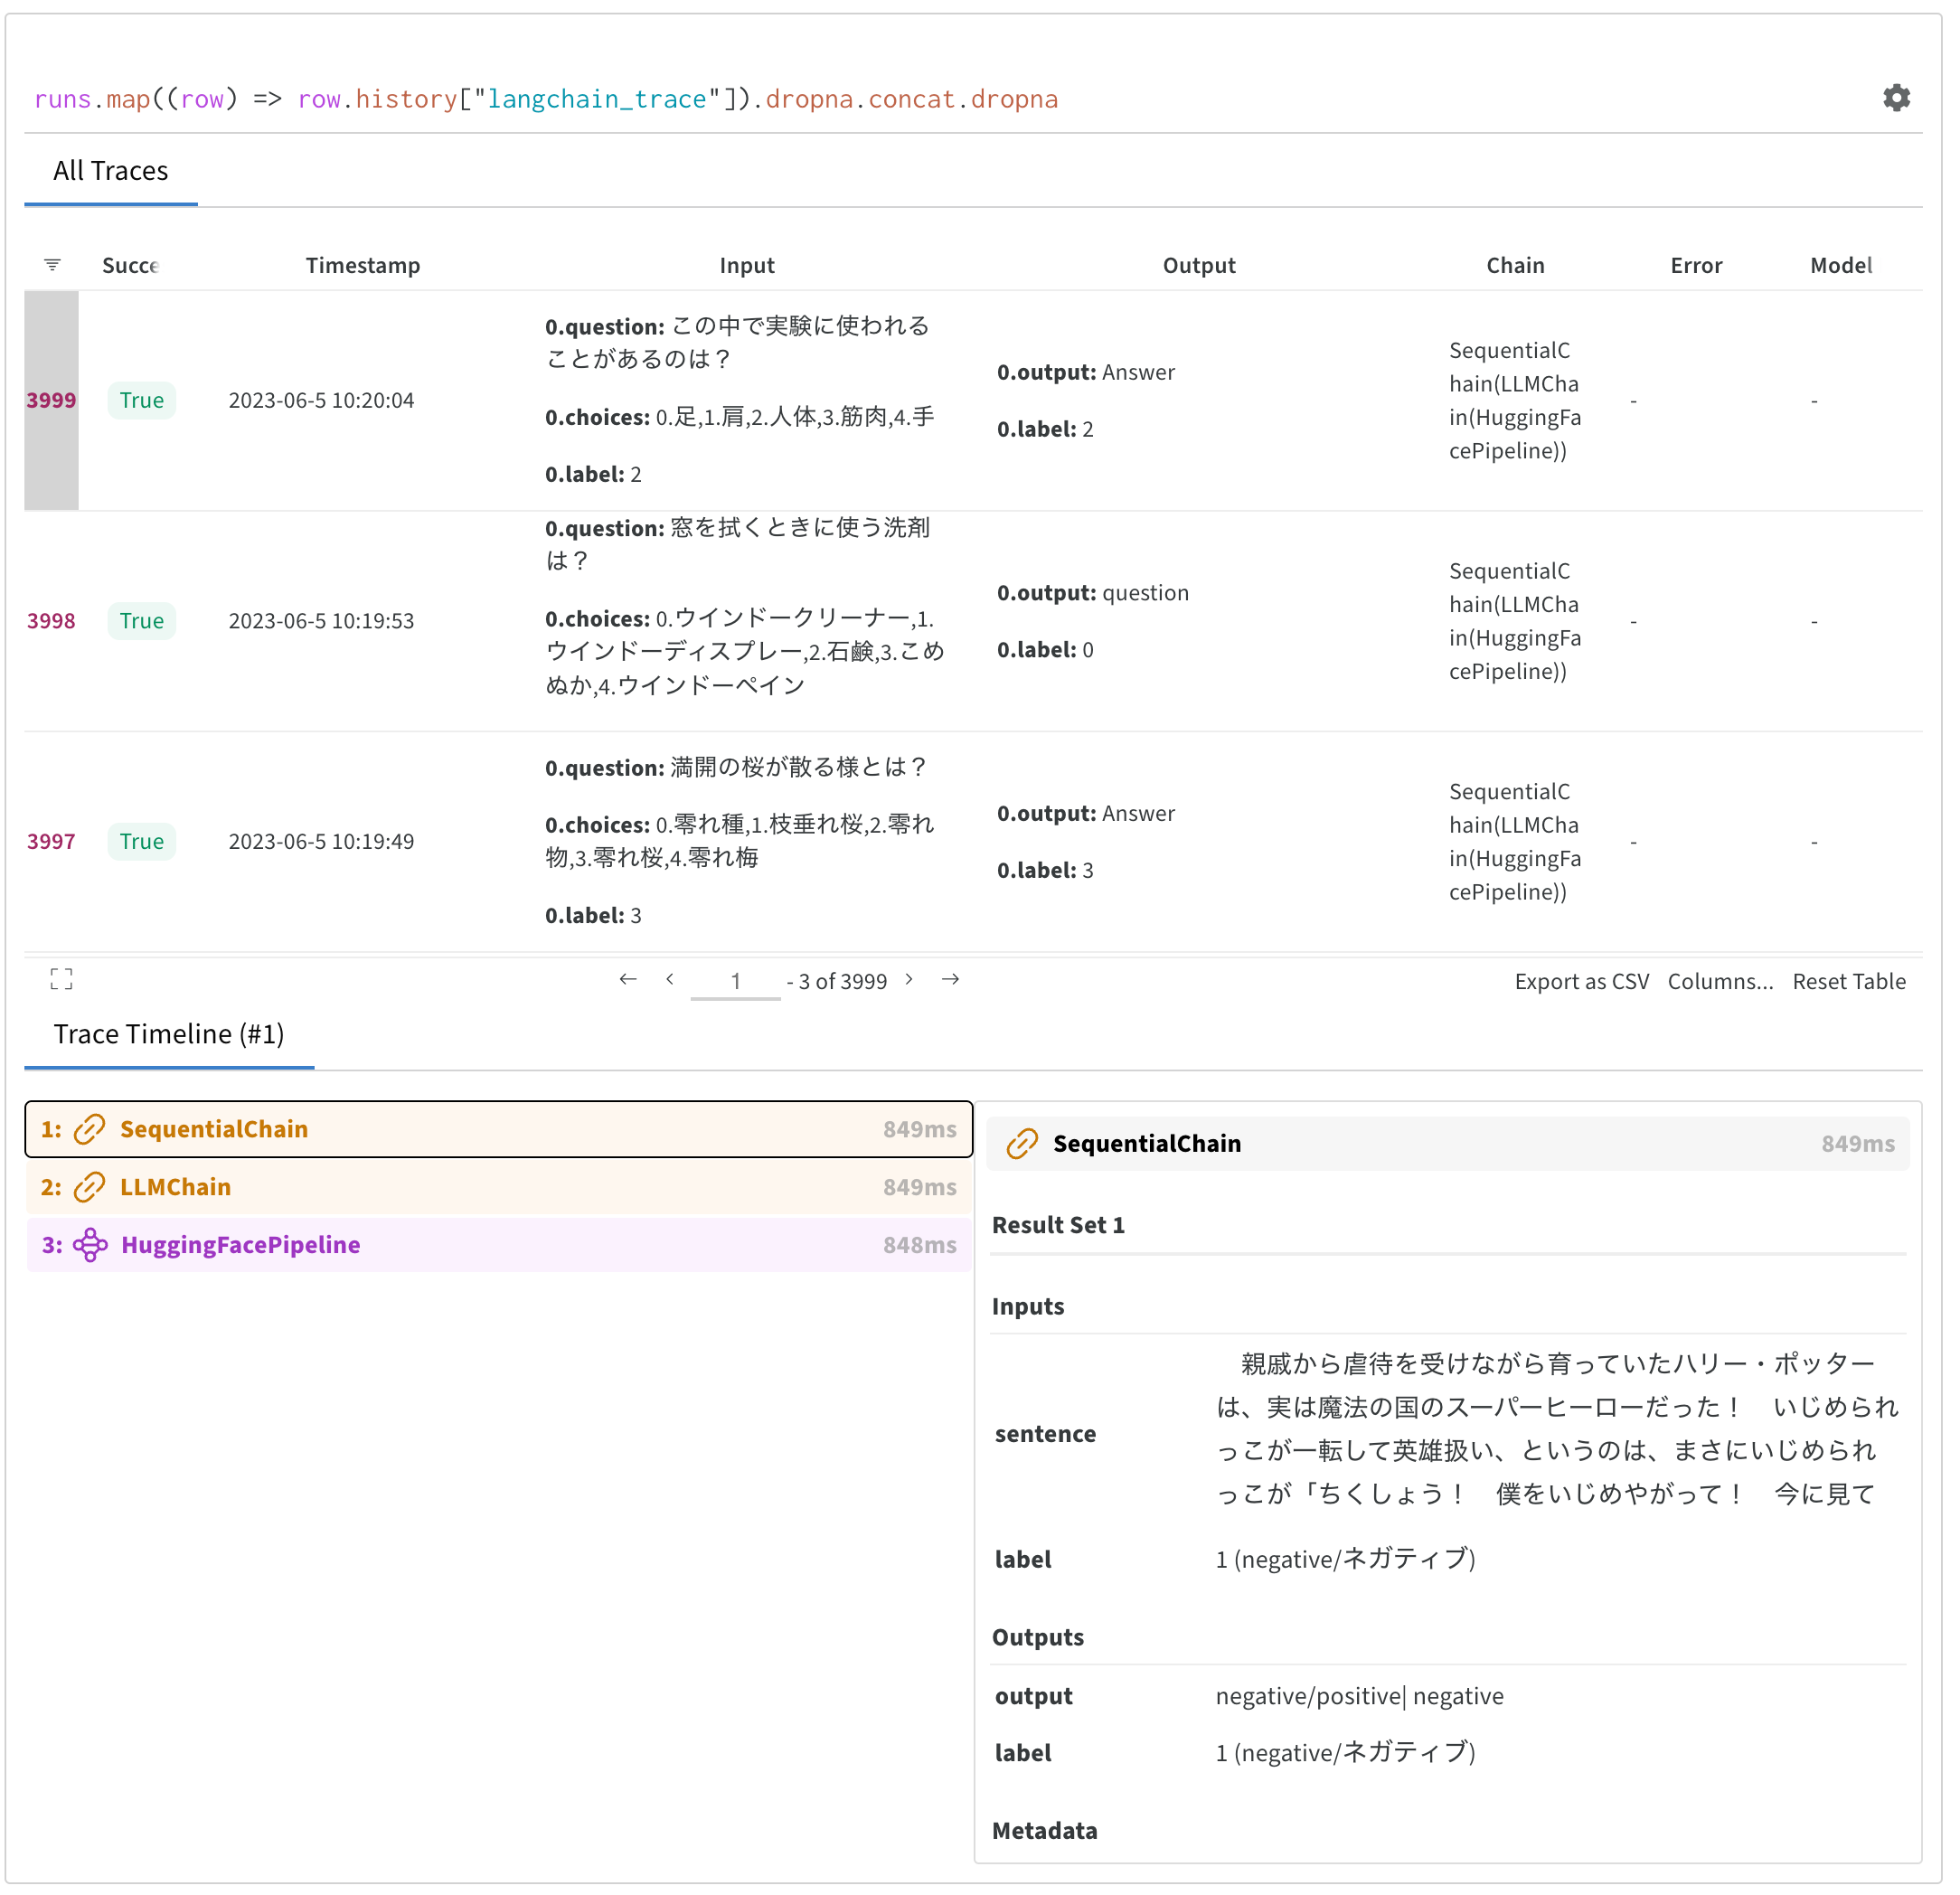Open the All Traces tab

click(111, 171)
